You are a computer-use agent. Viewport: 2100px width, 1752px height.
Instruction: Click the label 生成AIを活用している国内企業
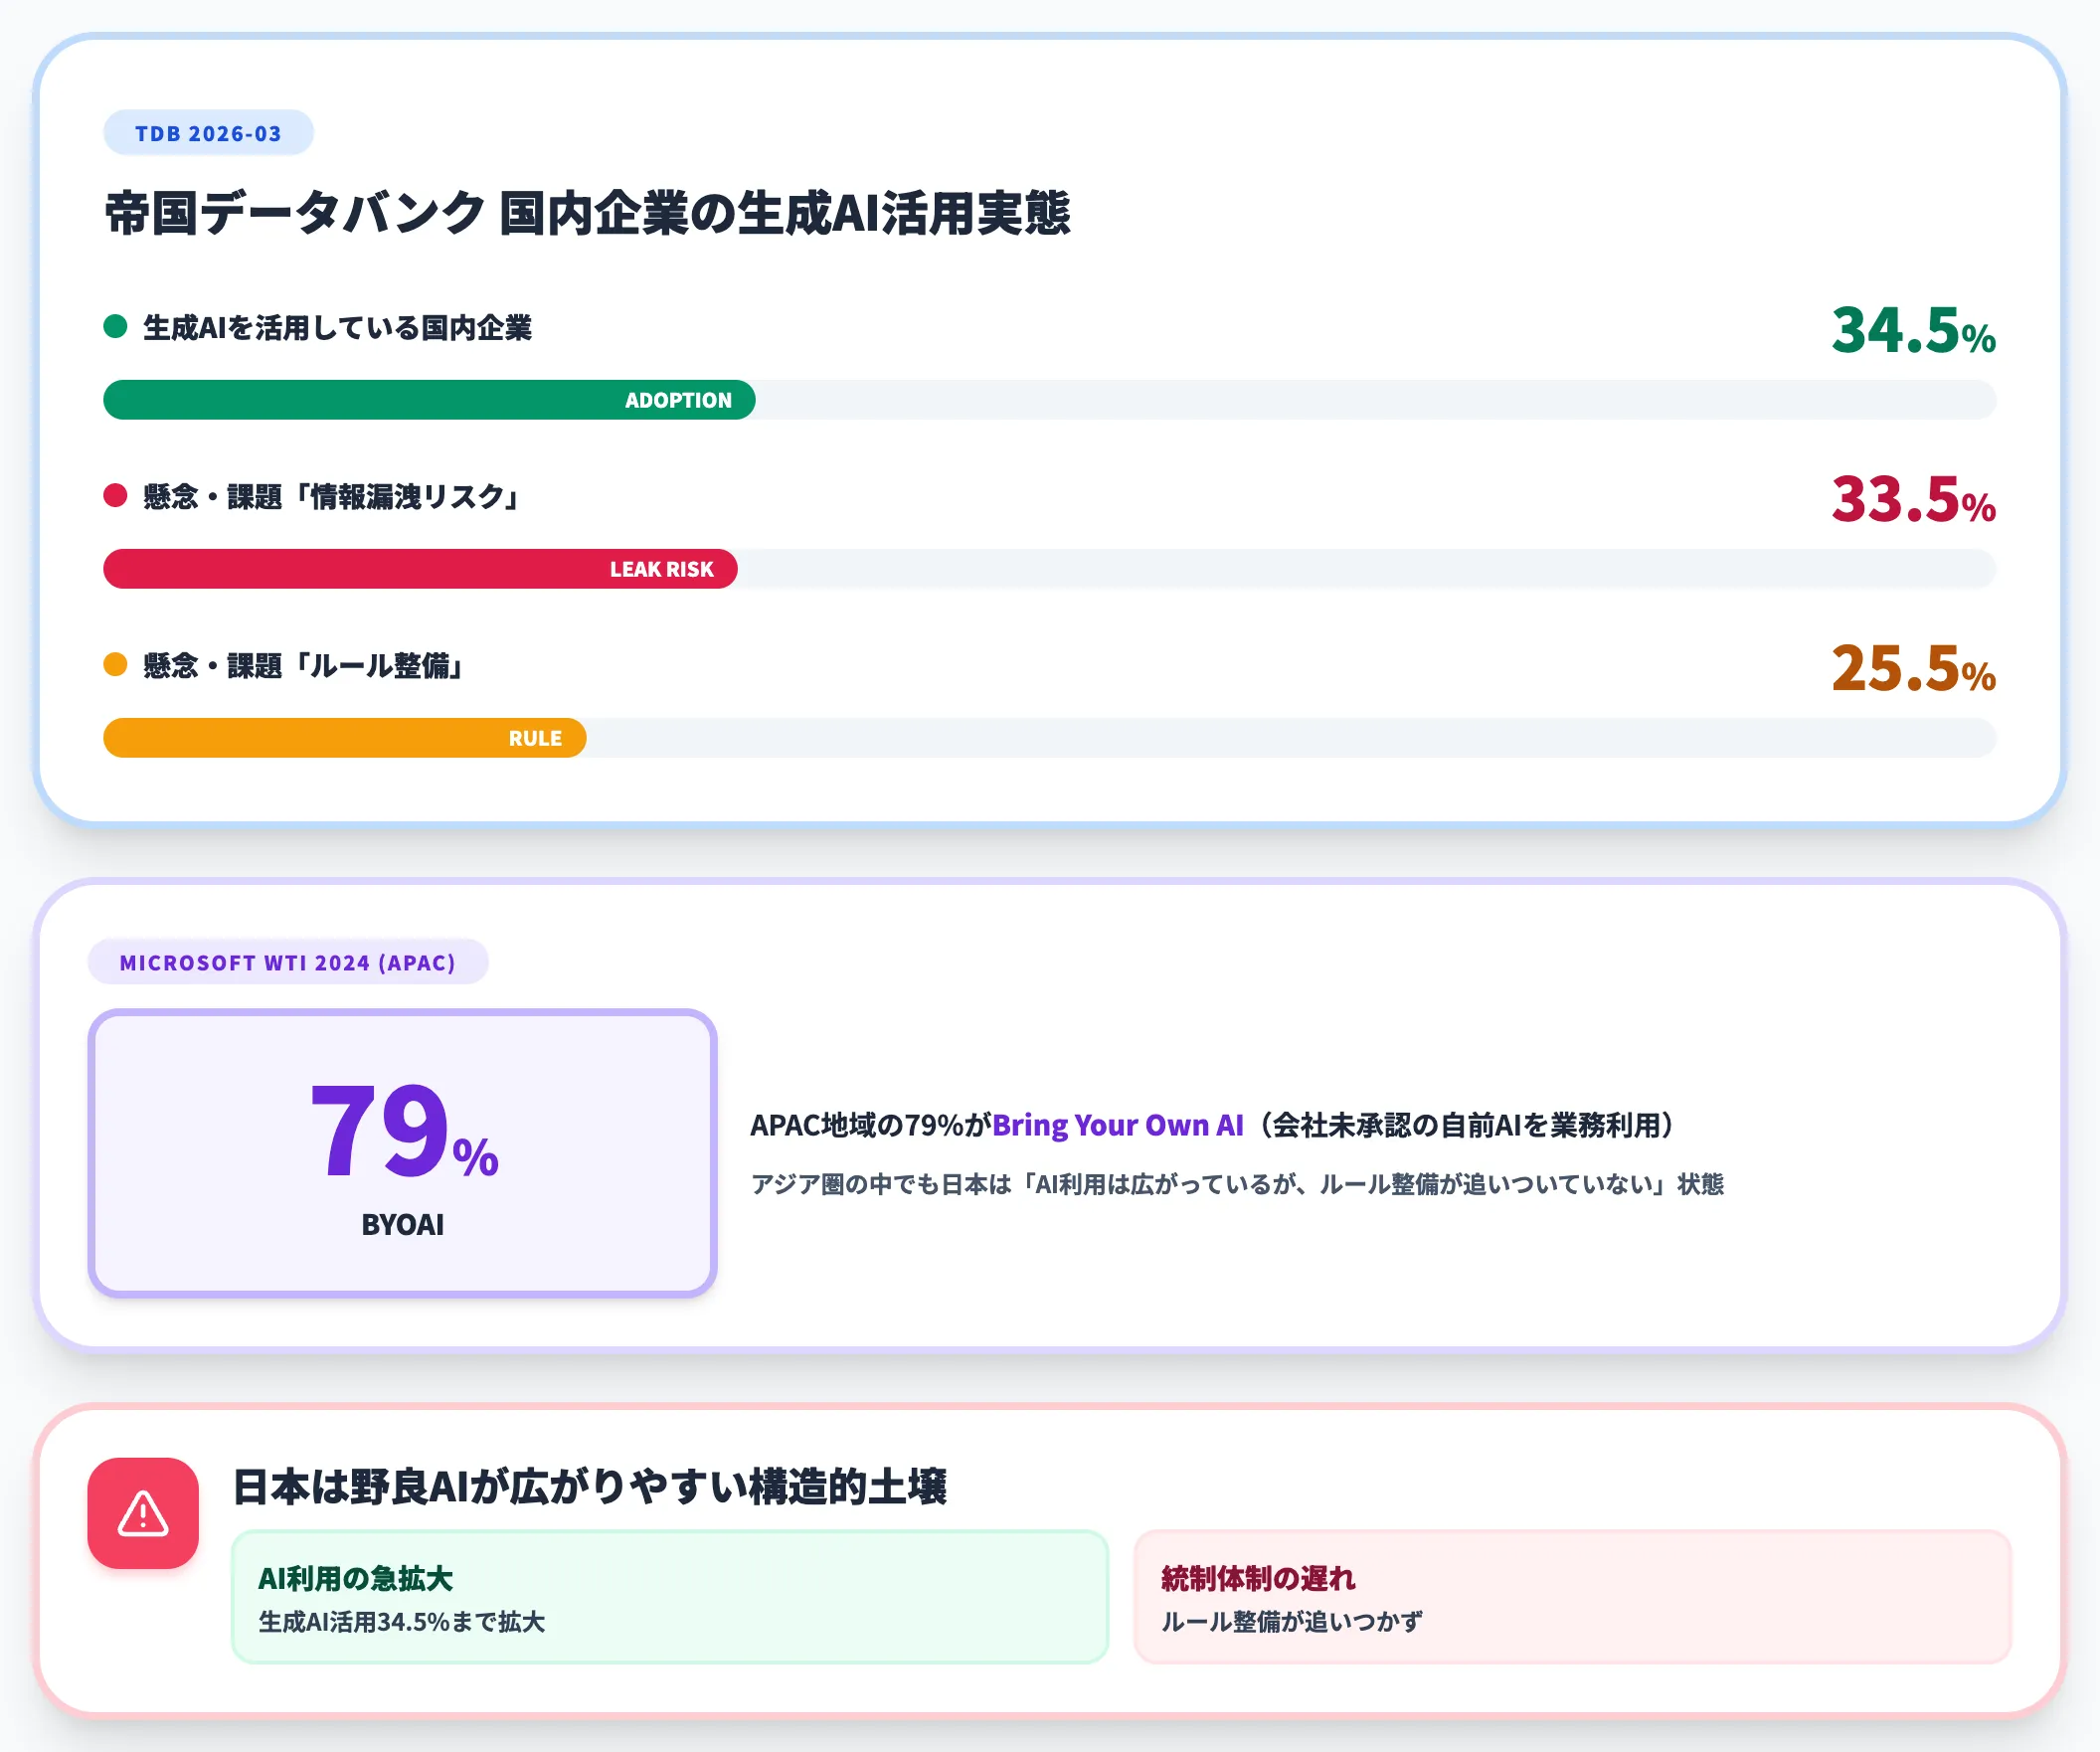click(x=337, y=327)
